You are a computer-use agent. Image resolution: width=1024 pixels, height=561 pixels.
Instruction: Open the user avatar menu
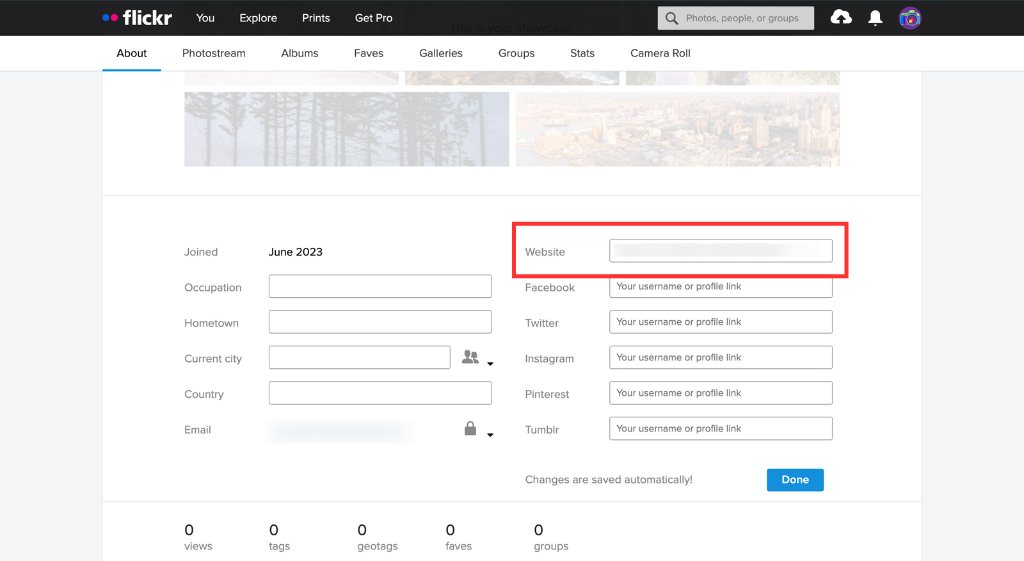(910, 18)
